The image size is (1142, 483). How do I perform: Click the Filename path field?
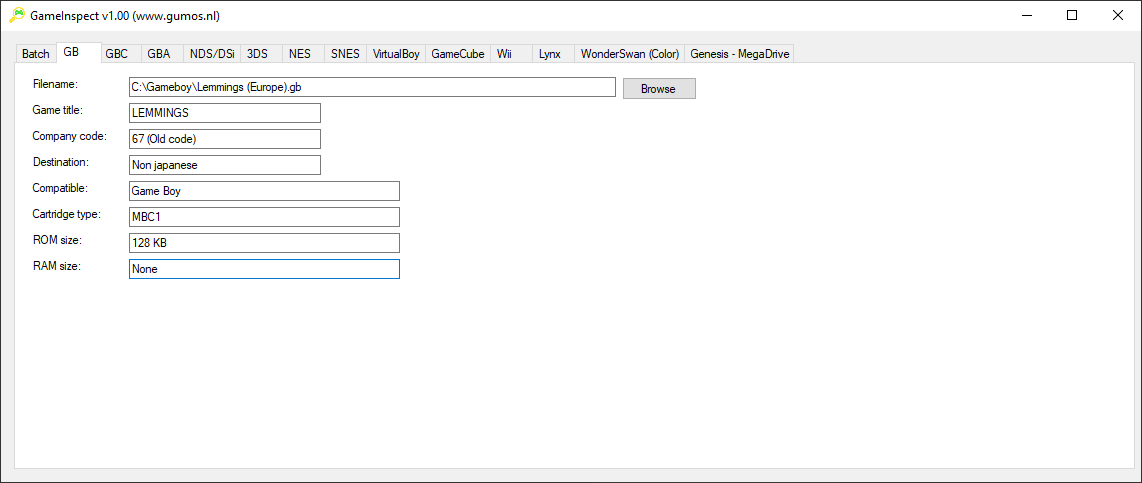tap(372, 88)
